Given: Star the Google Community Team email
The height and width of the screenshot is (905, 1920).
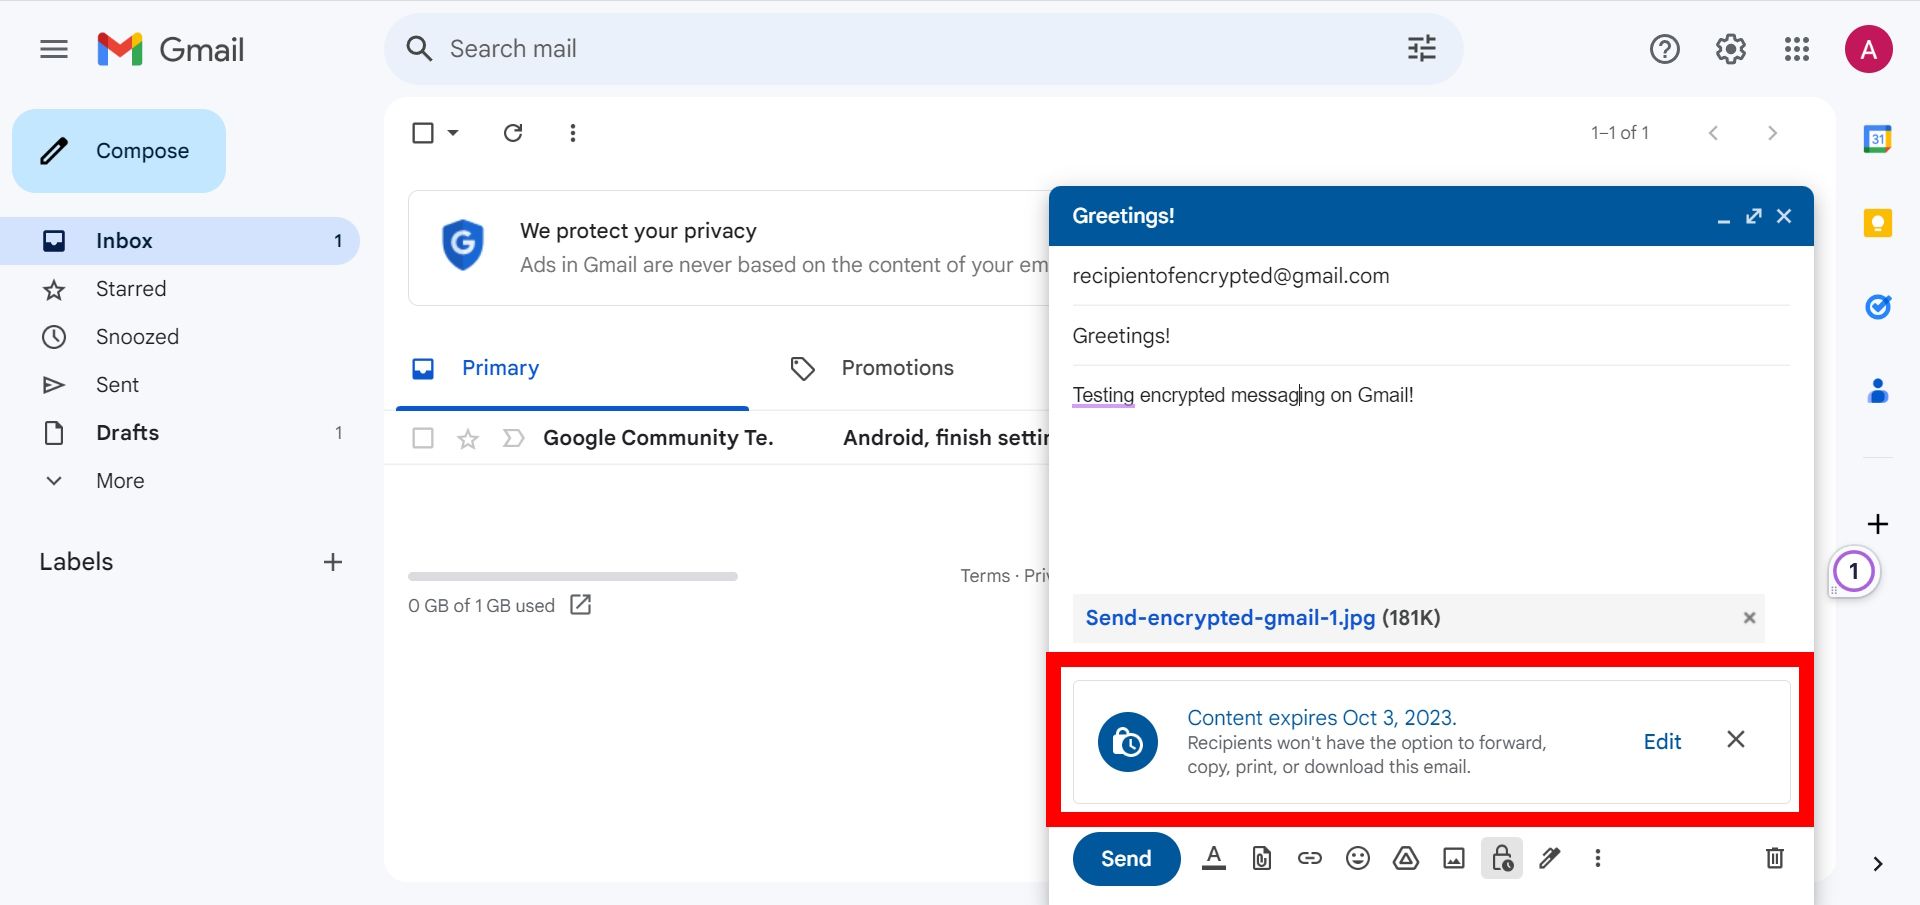Looking at the screenshot, I should tap(467, 438).
